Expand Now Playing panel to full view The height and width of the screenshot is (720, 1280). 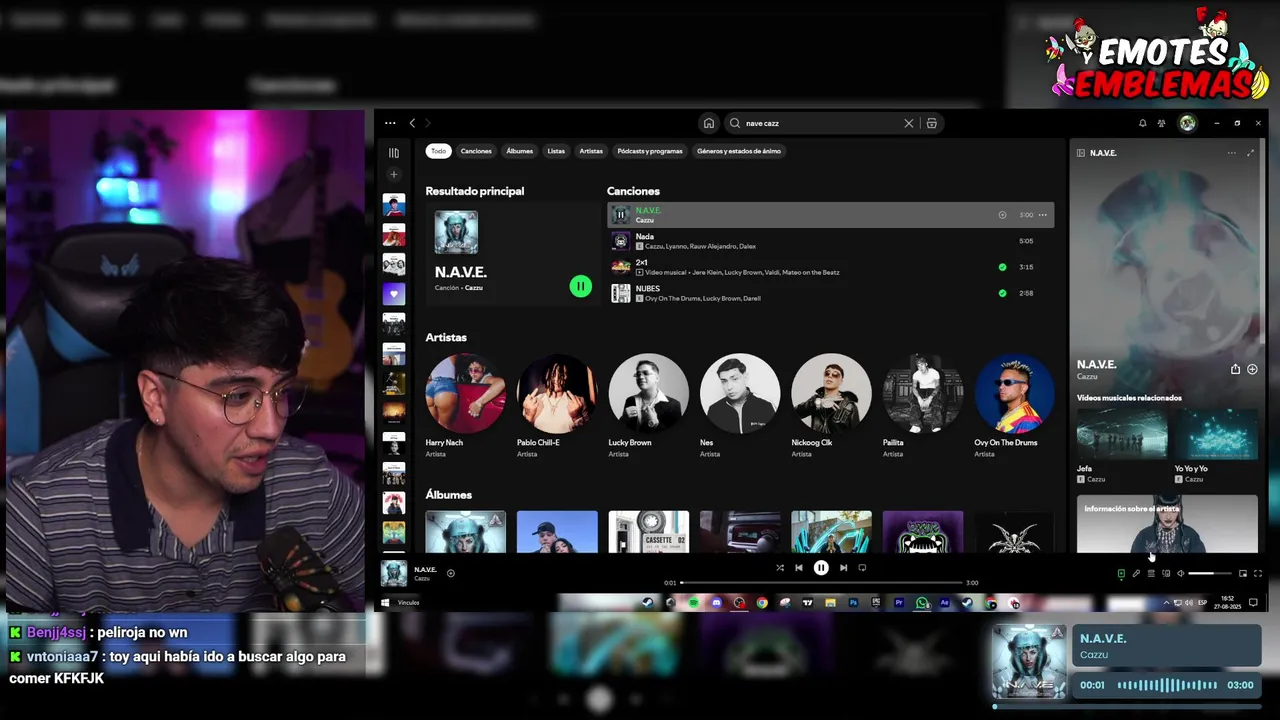[1250, 153]
